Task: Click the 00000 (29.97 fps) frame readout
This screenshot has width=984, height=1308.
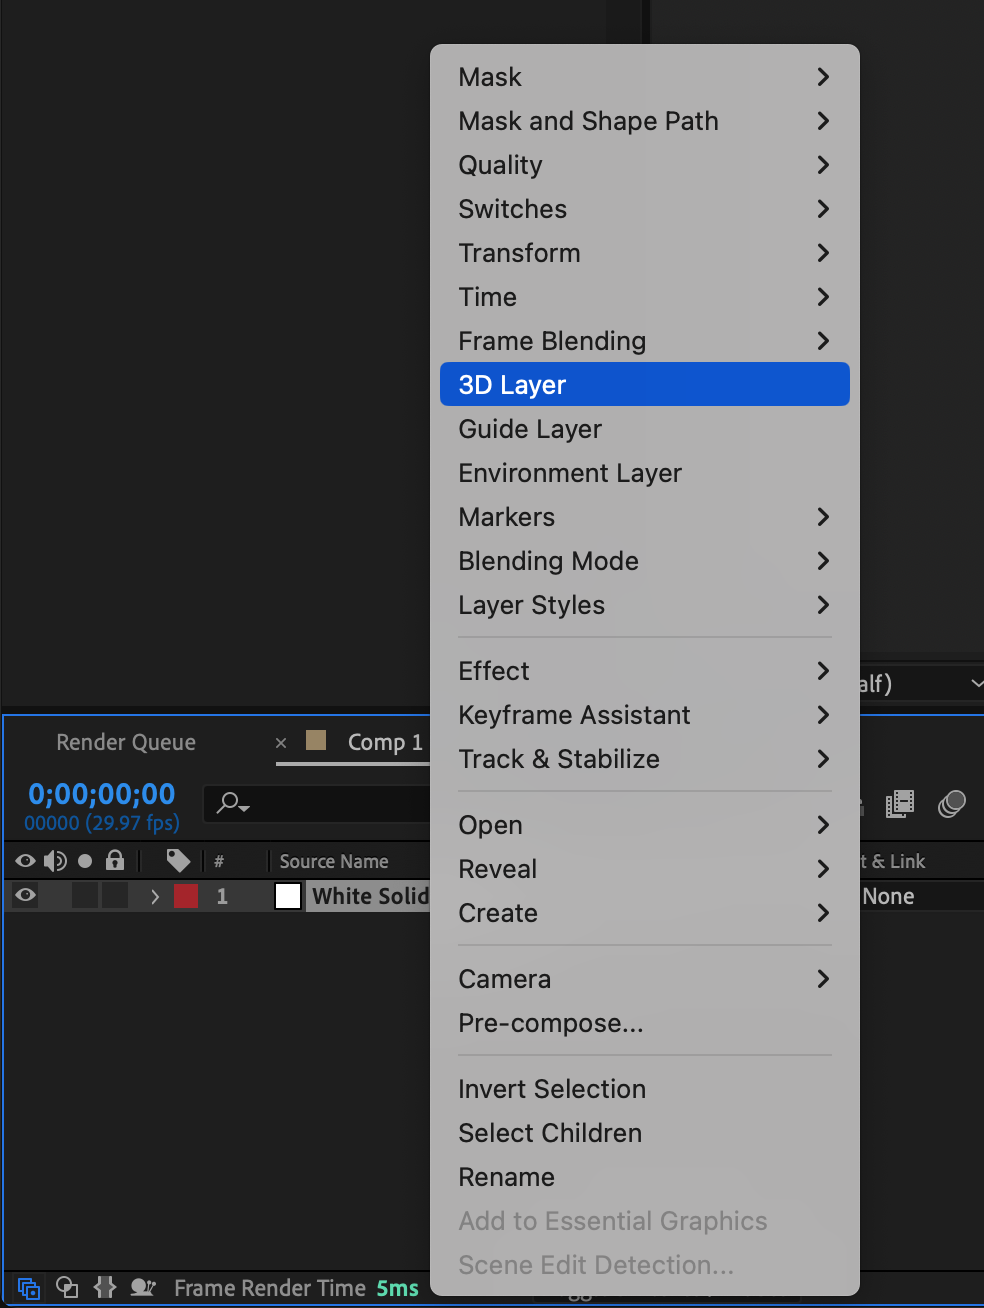Action: (x=102, y=823)
